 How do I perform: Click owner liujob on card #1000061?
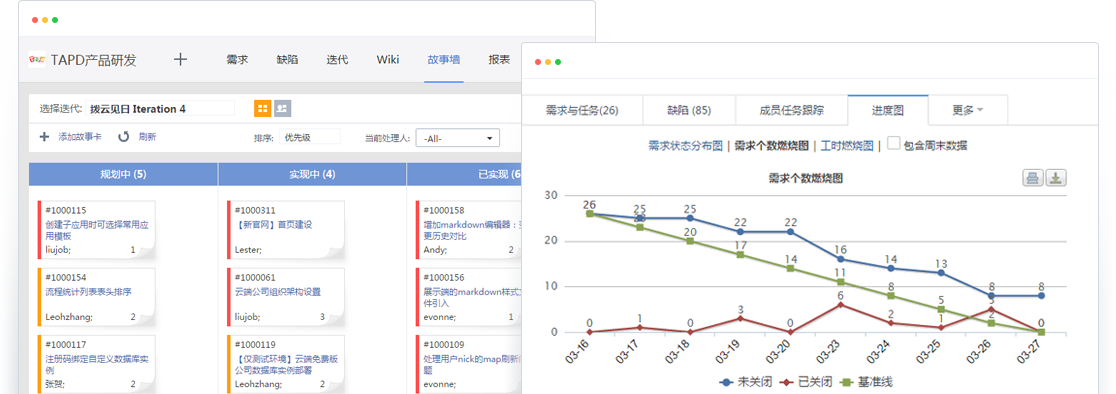pyautogui.click(x=247, y=317)
